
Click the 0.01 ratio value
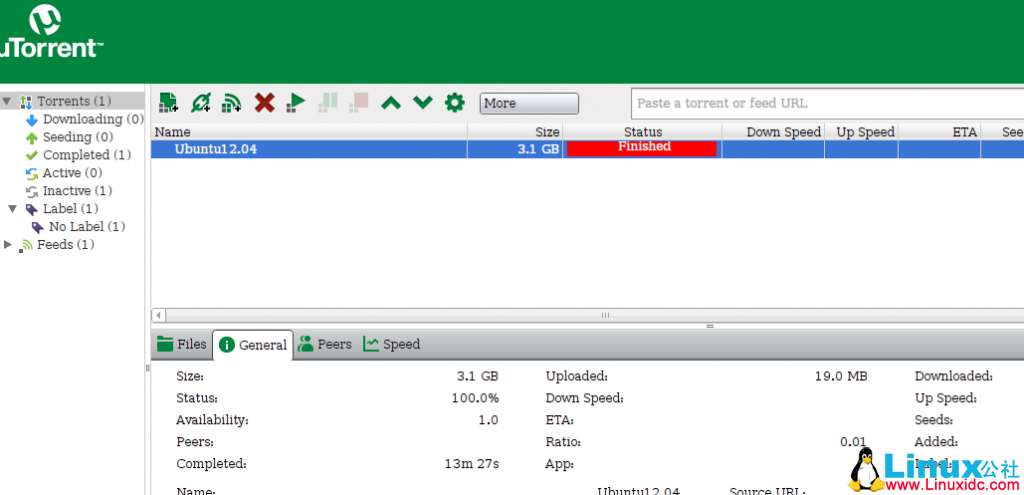click(x=854, y=442)
